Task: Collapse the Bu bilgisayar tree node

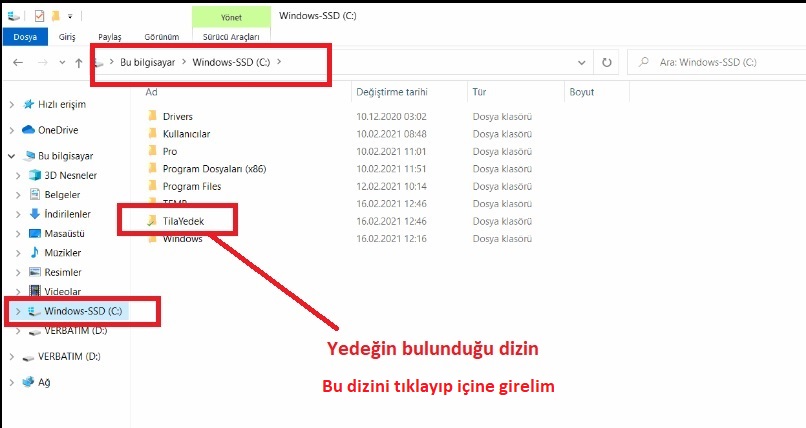Action: pyautogui.click(x=10, y=156)
